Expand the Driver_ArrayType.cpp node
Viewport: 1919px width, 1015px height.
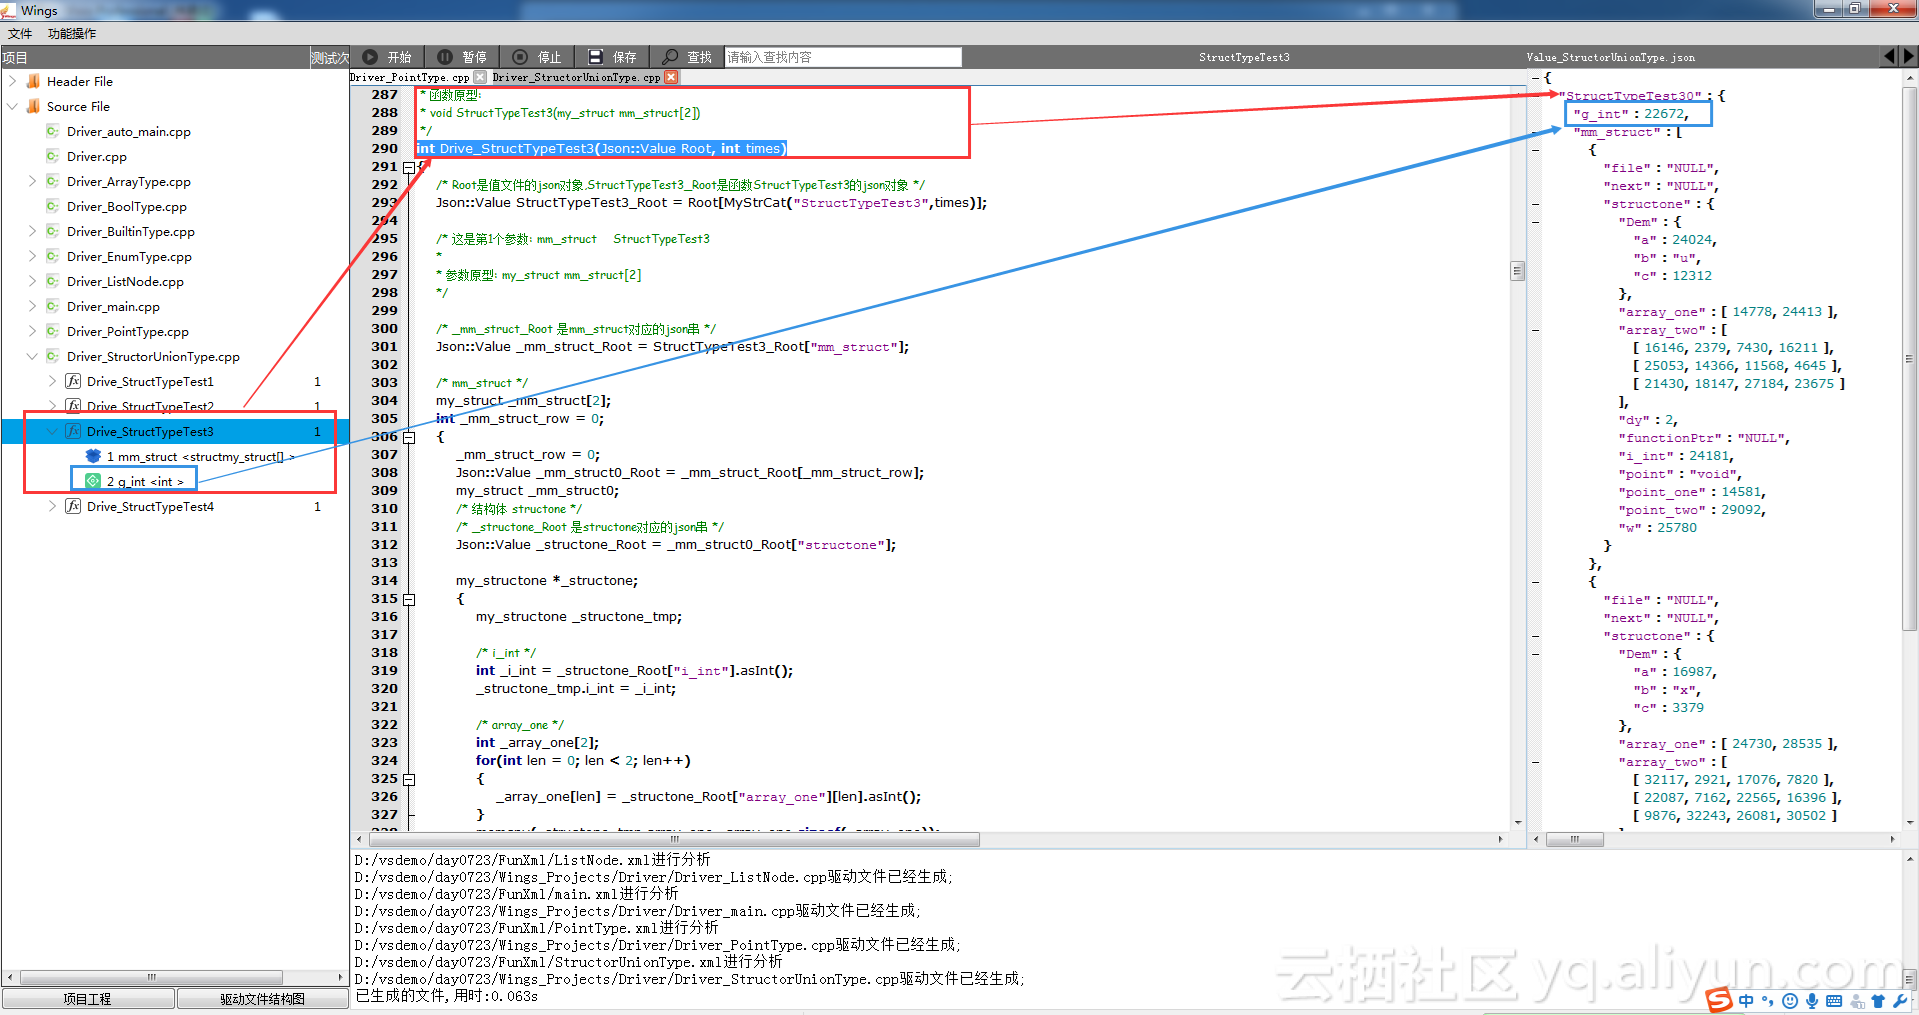click(x=32, y=181)
